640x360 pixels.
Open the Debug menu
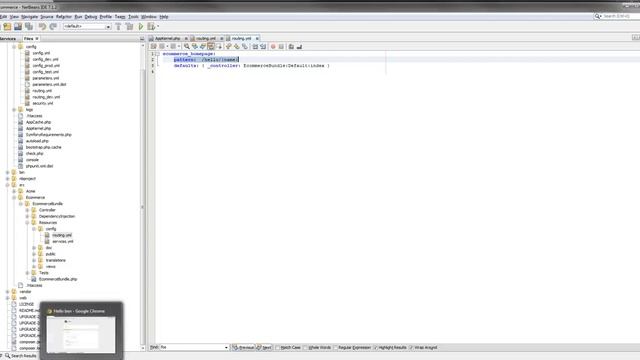point(91,17)
